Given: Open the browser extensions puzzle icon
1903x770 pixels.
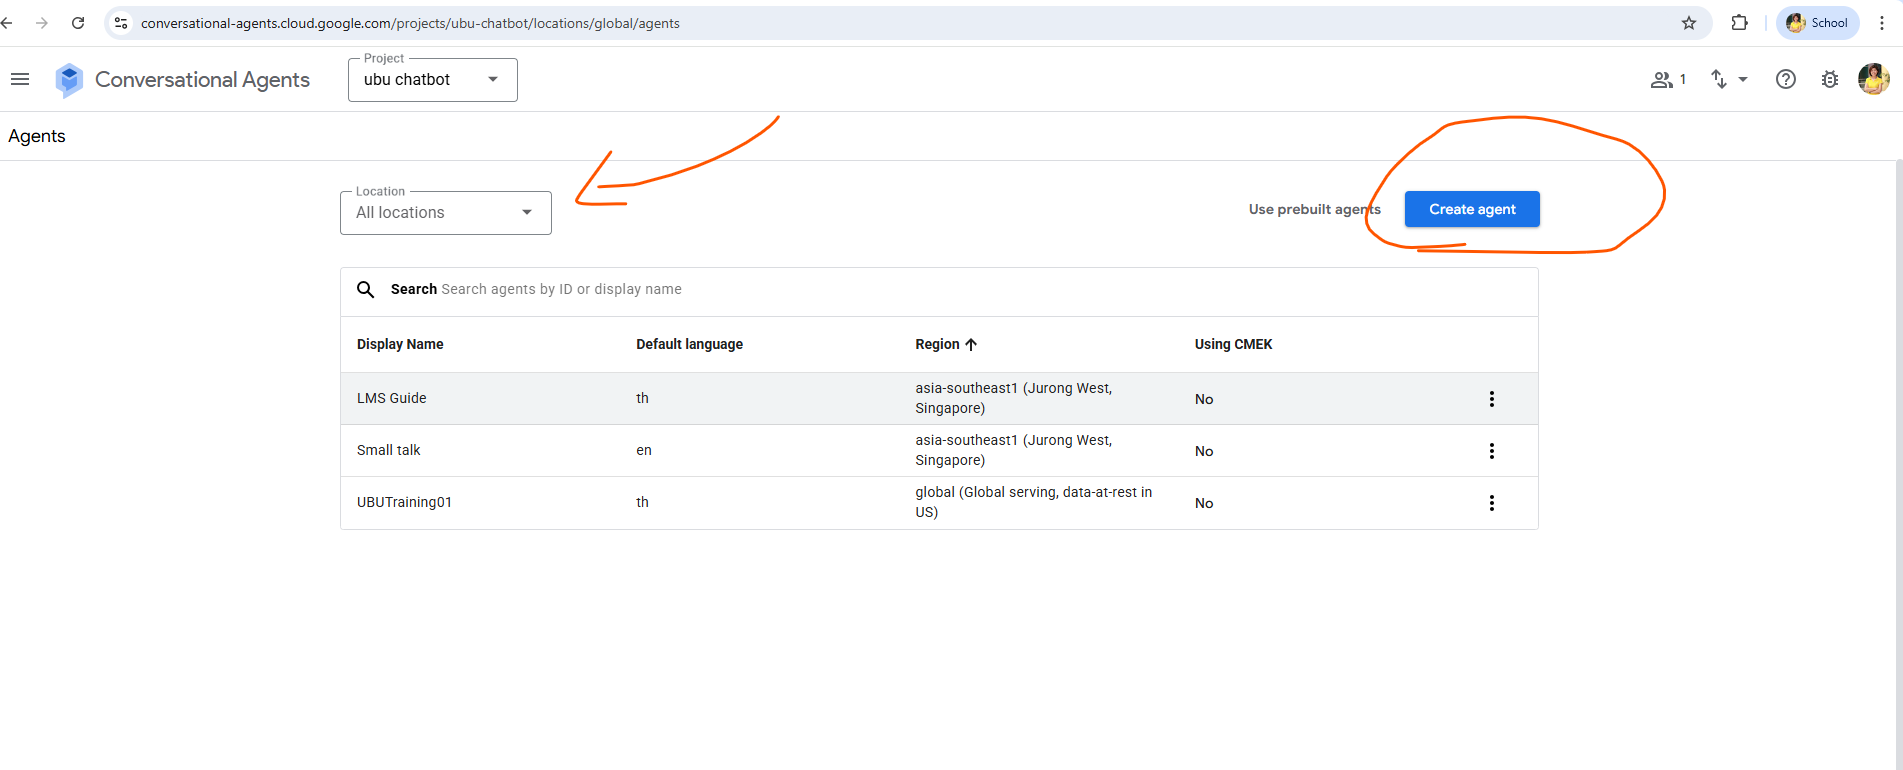Looking at the screenshot, I should 1739,23.
